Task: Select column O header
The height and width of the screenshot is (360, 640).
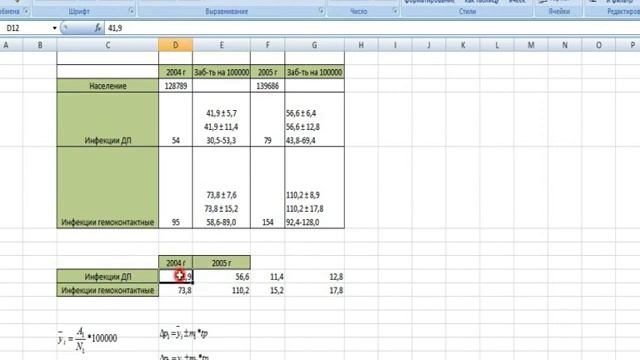Action: click(x=598, y=45)
